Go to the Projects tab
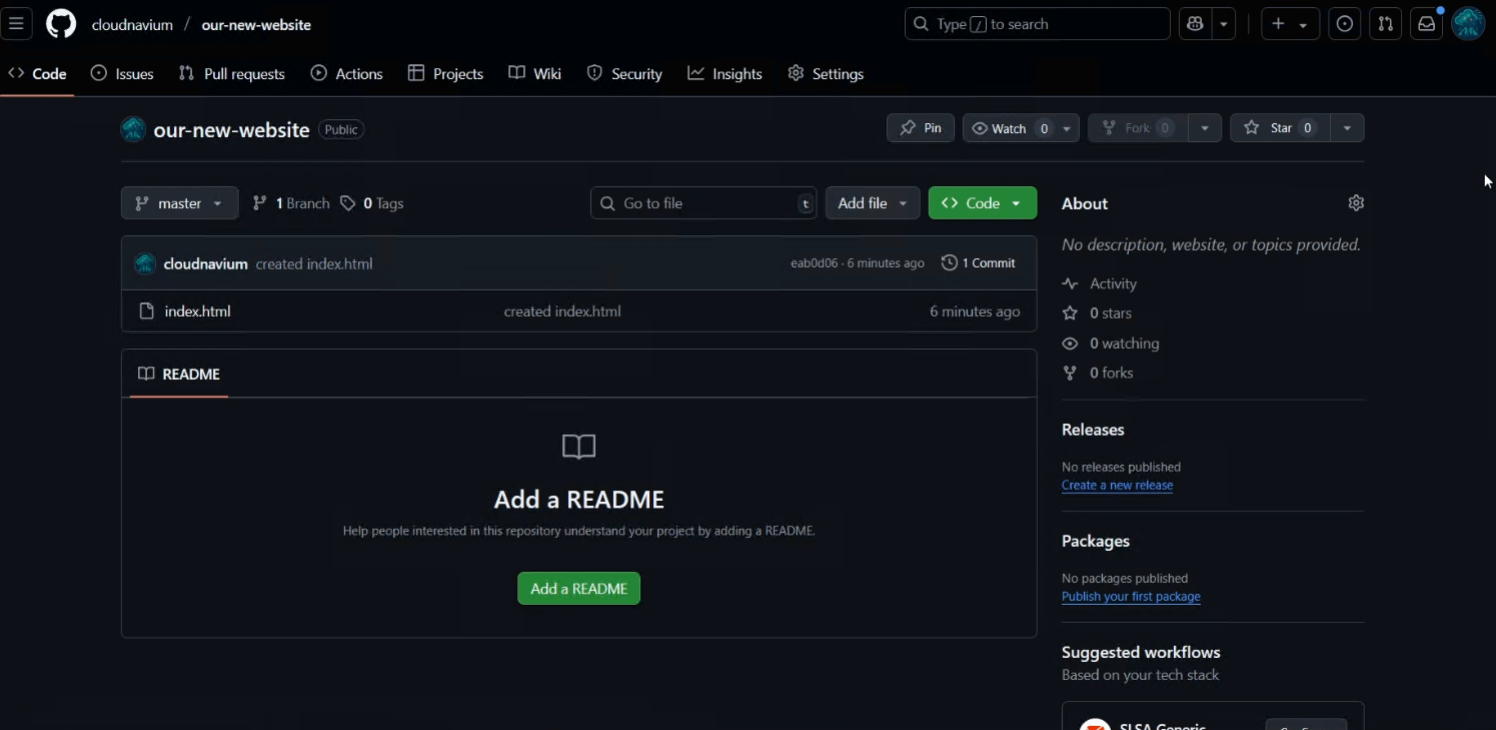The image size is (1496, 730). tap(446, 74)
